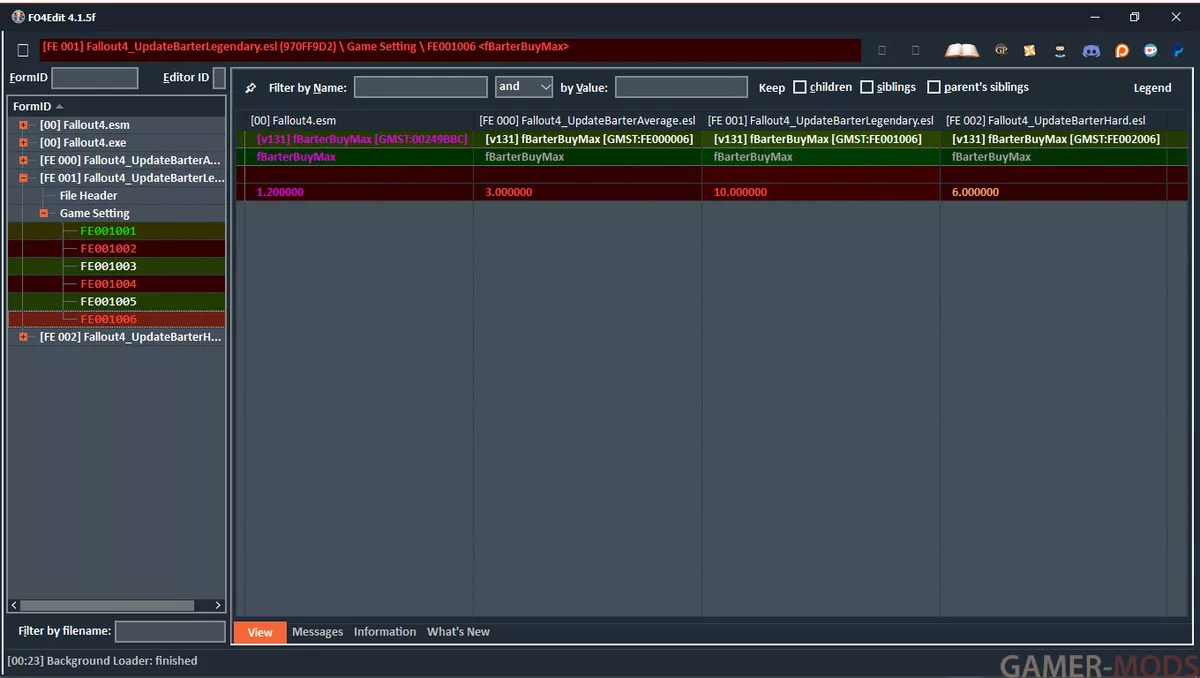Expand the [00] Fallout4.exe tree node
The image size is (1200, 678).
tap(23, 143)
